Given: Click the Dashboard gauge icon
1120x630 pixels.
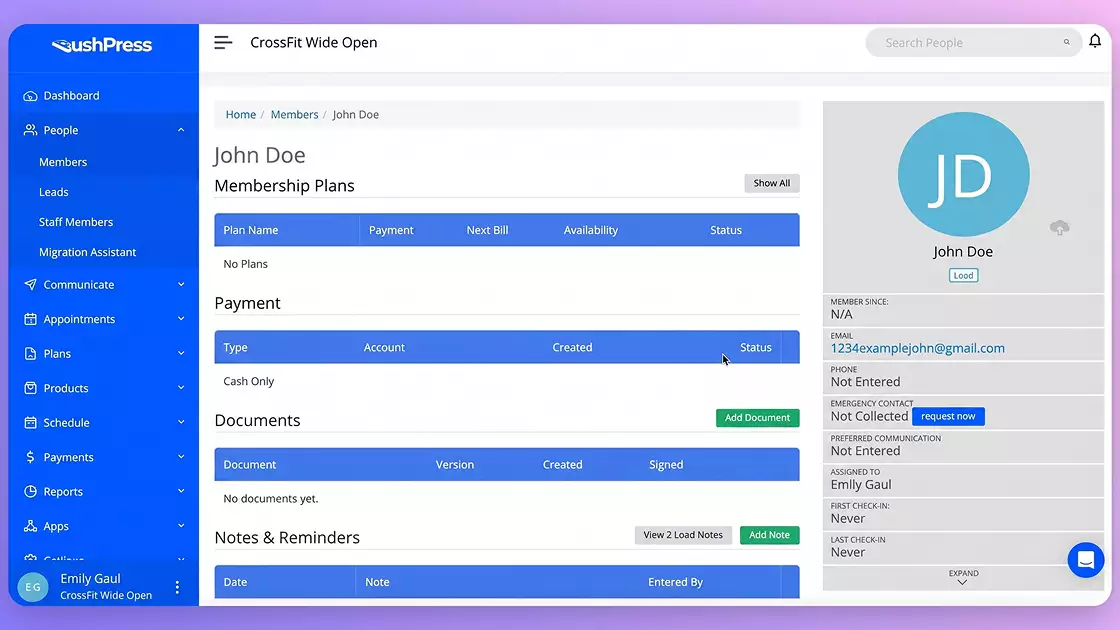Looking at the screenshot, I should coord(30,96).
